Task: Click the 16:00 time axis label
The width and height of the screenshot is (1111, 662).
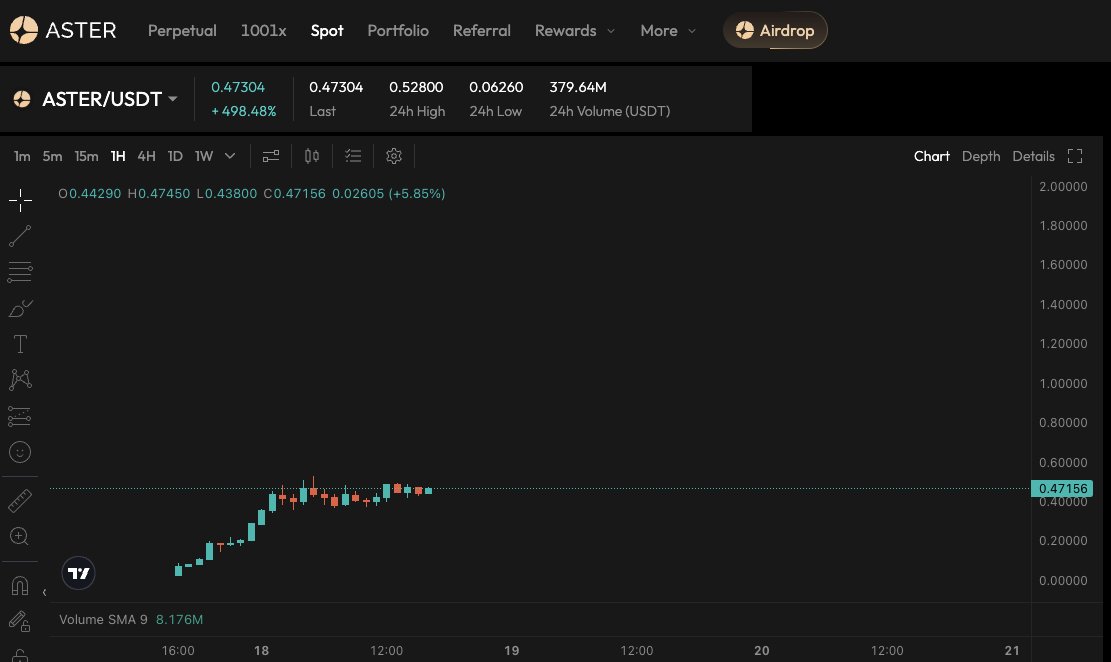Action: 178,651
